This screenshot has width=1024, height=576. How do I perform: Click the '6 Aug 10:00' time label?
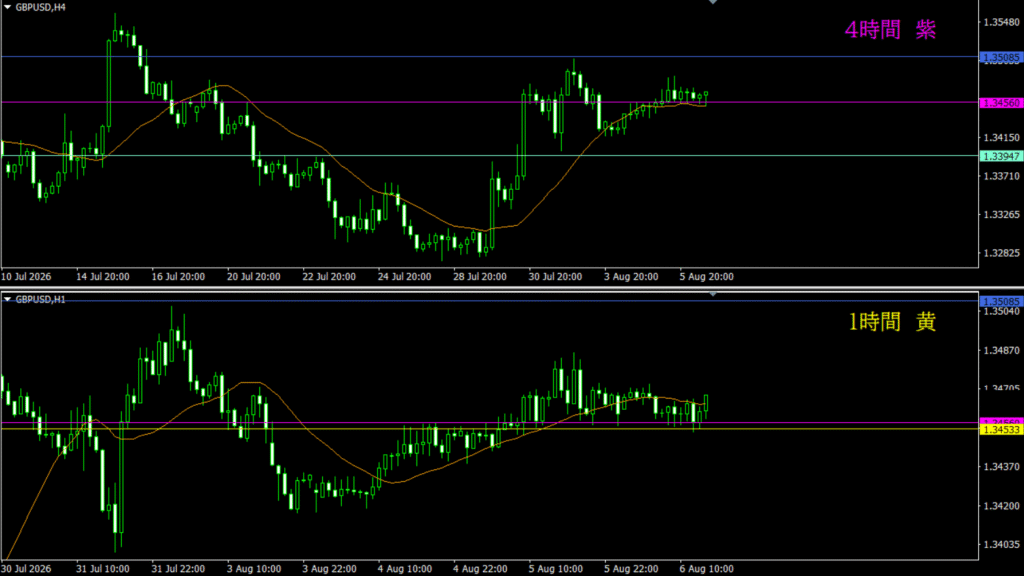[x=707, y=569]
